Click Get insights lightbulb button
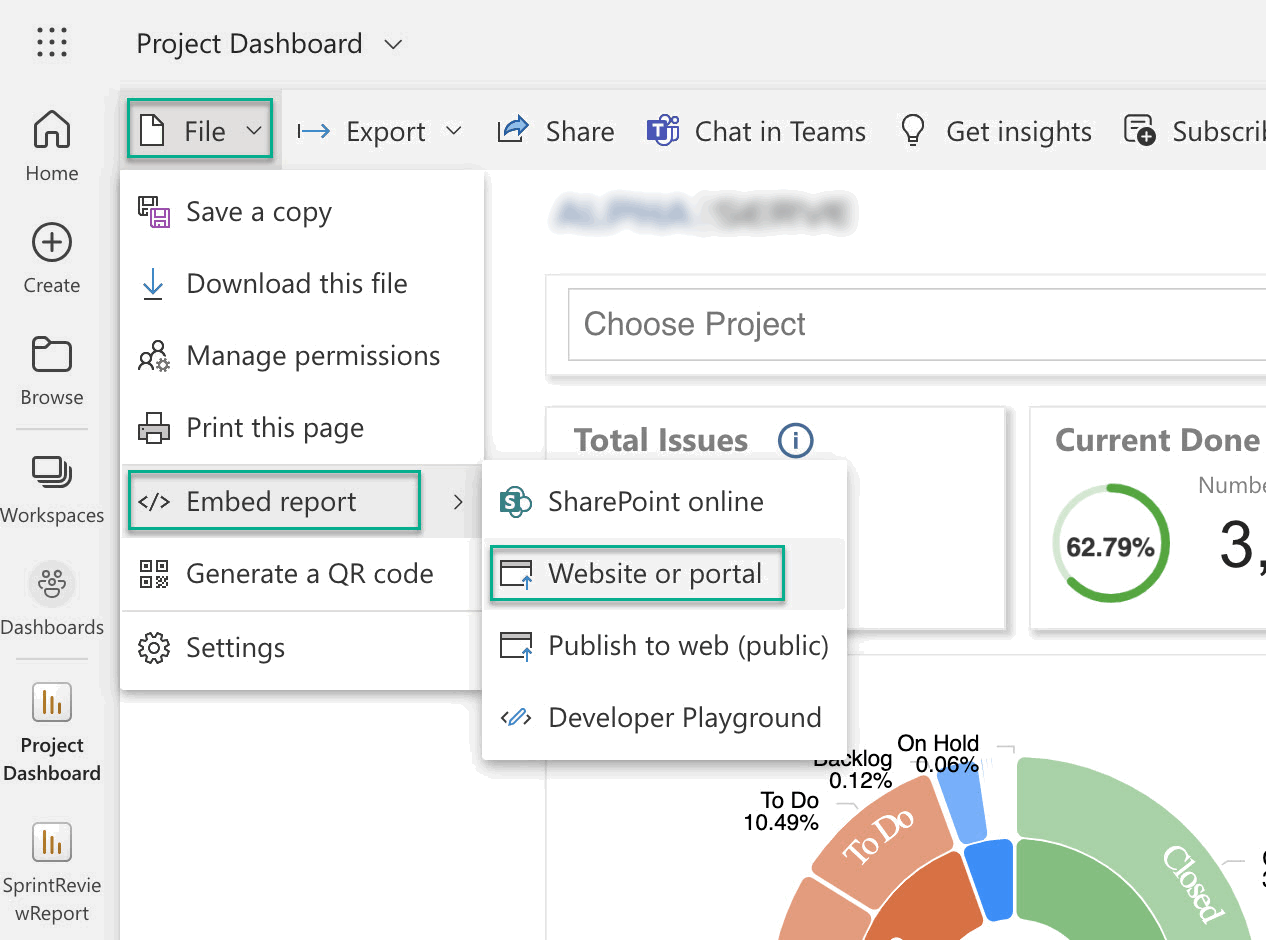1266x940 pixels. tap(996, 131)
